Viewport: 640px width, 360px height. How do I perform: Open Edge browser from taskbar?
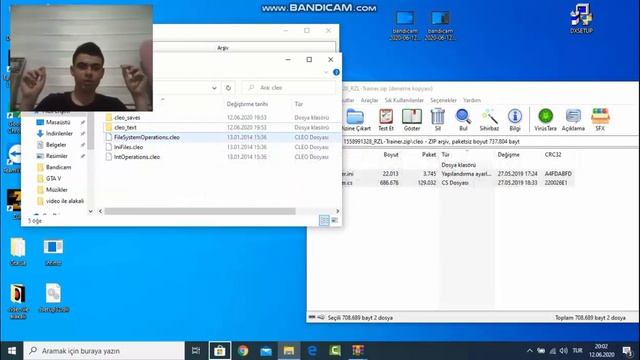click(312, 351)
